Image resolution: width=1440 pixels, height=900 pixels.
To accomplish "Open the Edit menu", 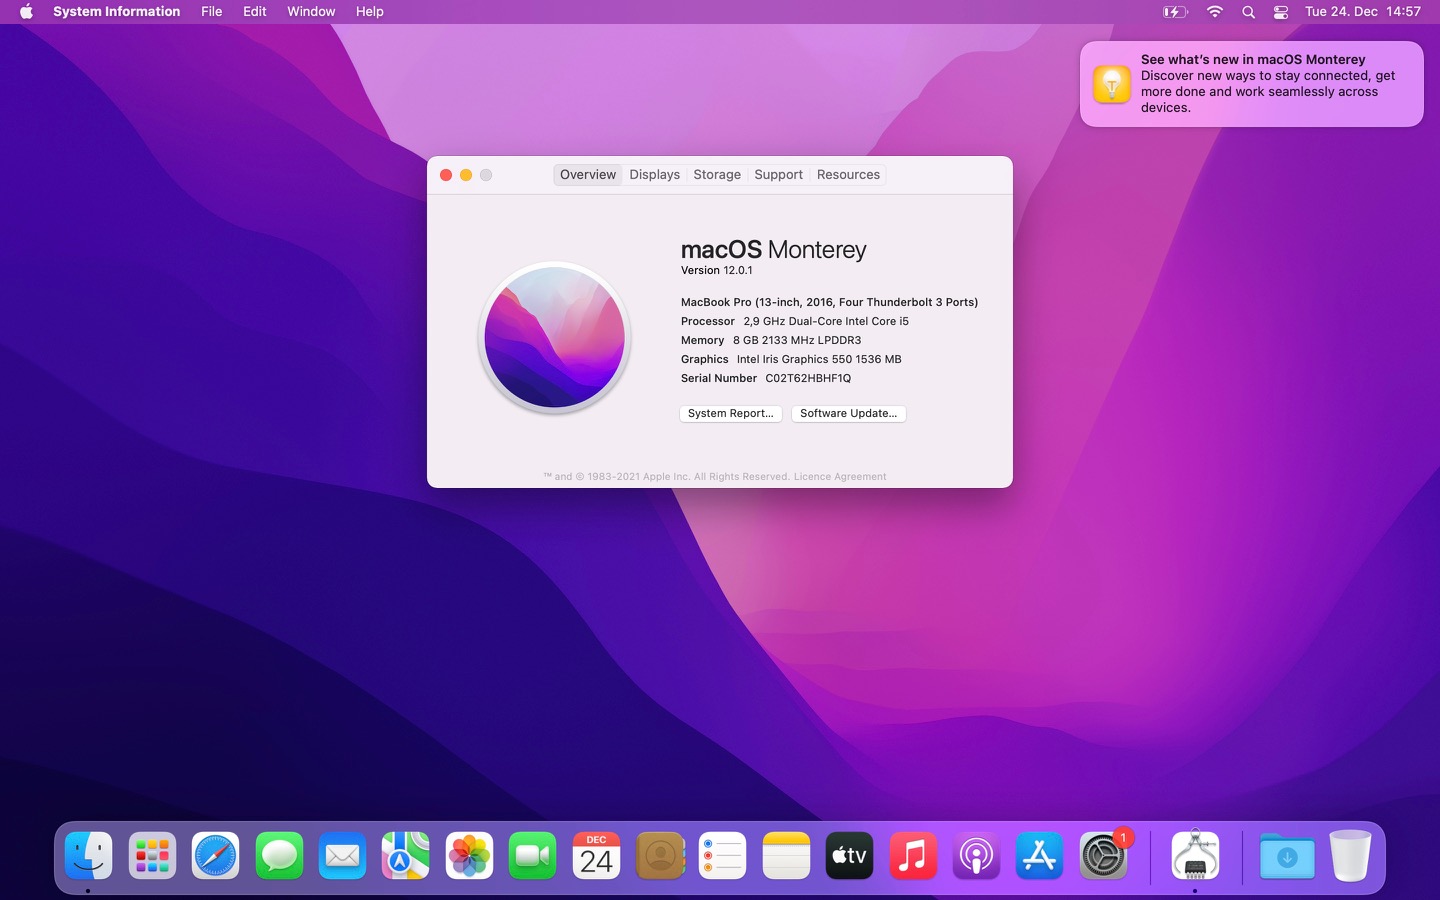I will (x=255, y=12).
